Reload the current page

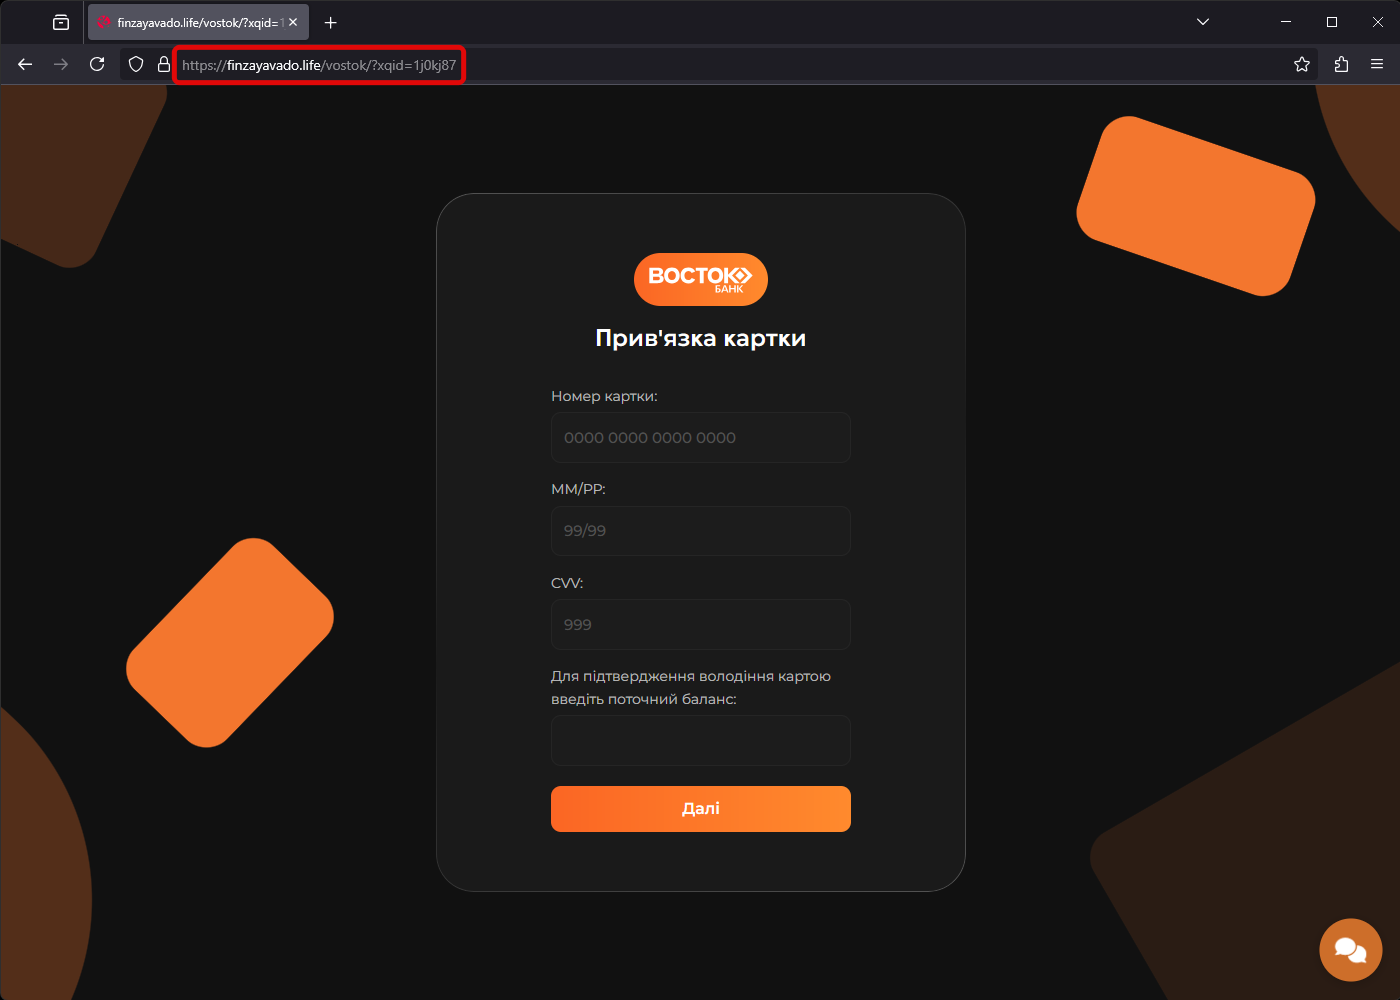point(97,64)
